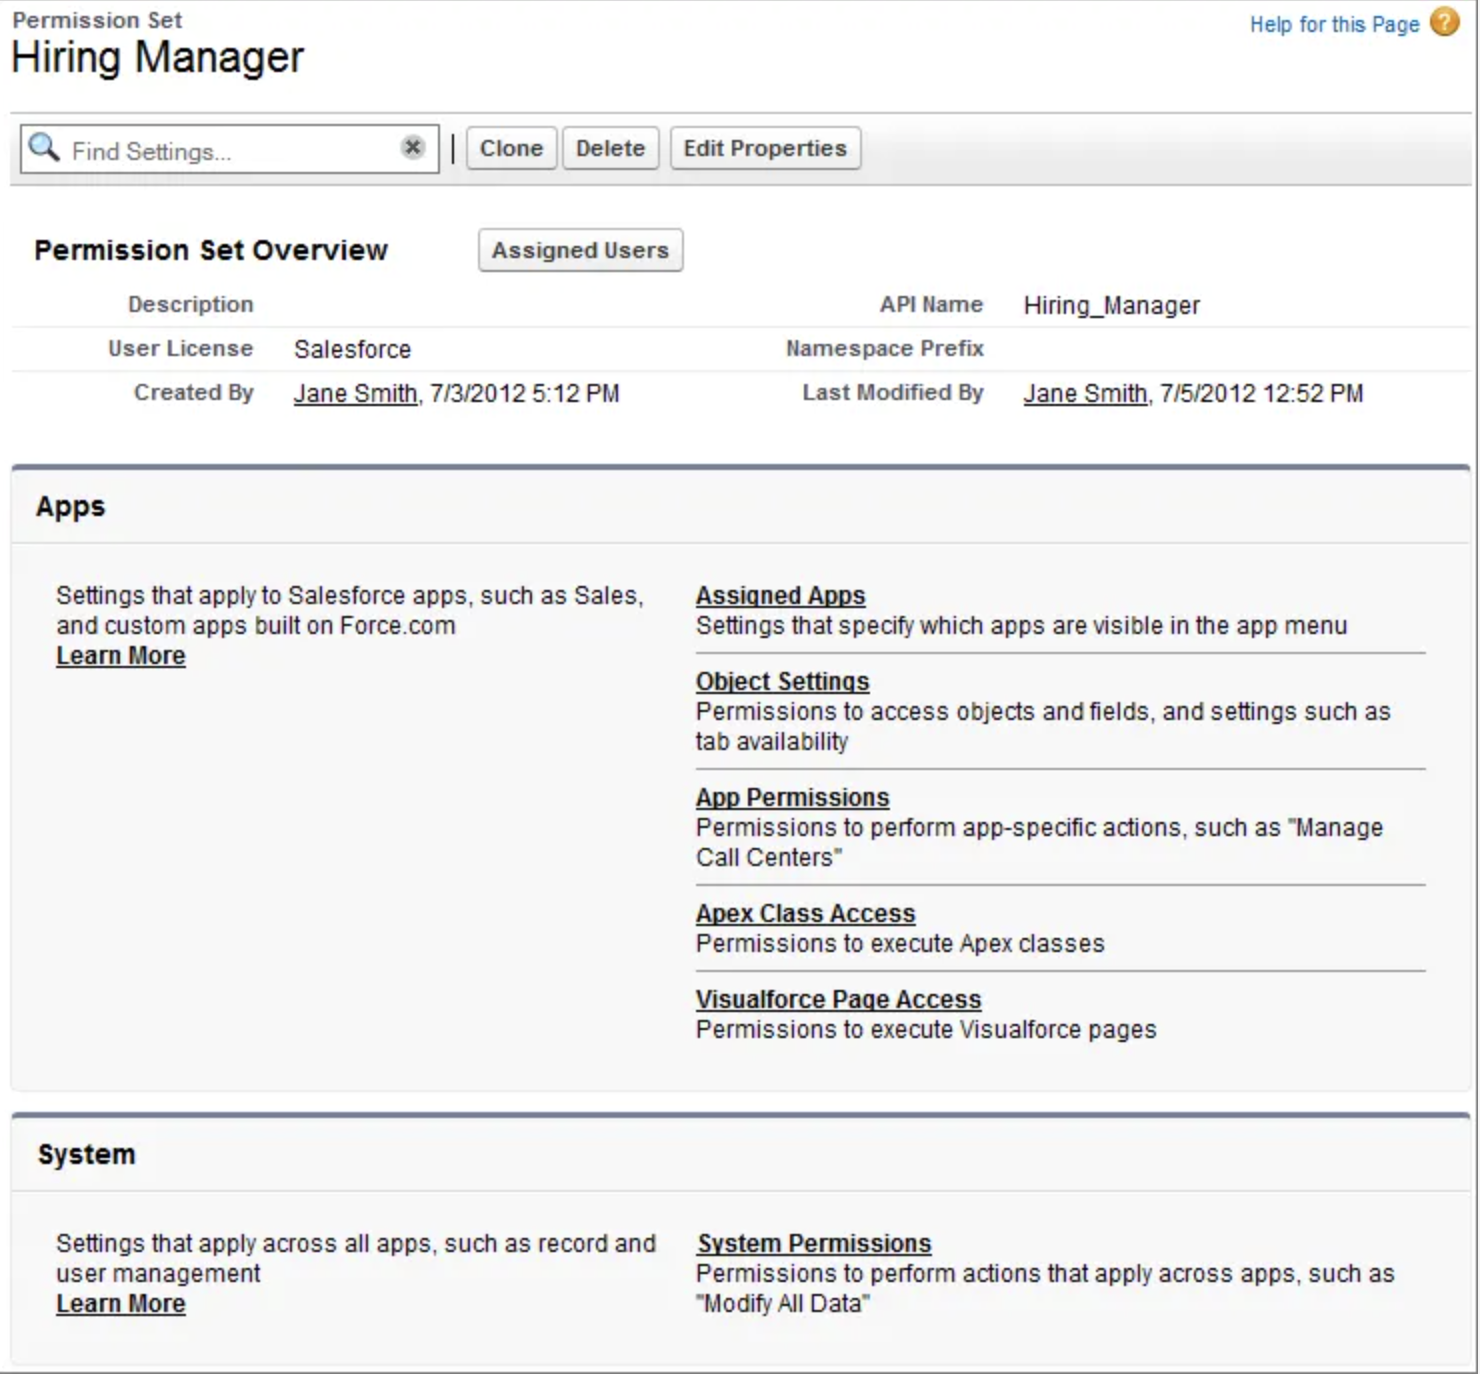The height and width of the screenshot is (1374, 1480).
Task: Open Apex Class Access settings
Action: pos(805,913)
